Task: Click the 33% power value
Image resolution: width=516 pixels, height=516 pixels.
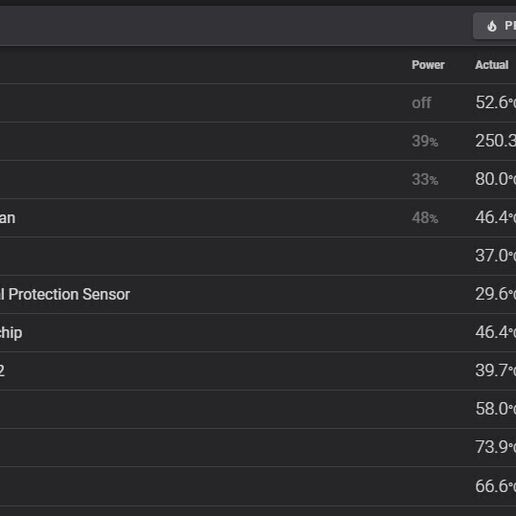Action: 425,179
